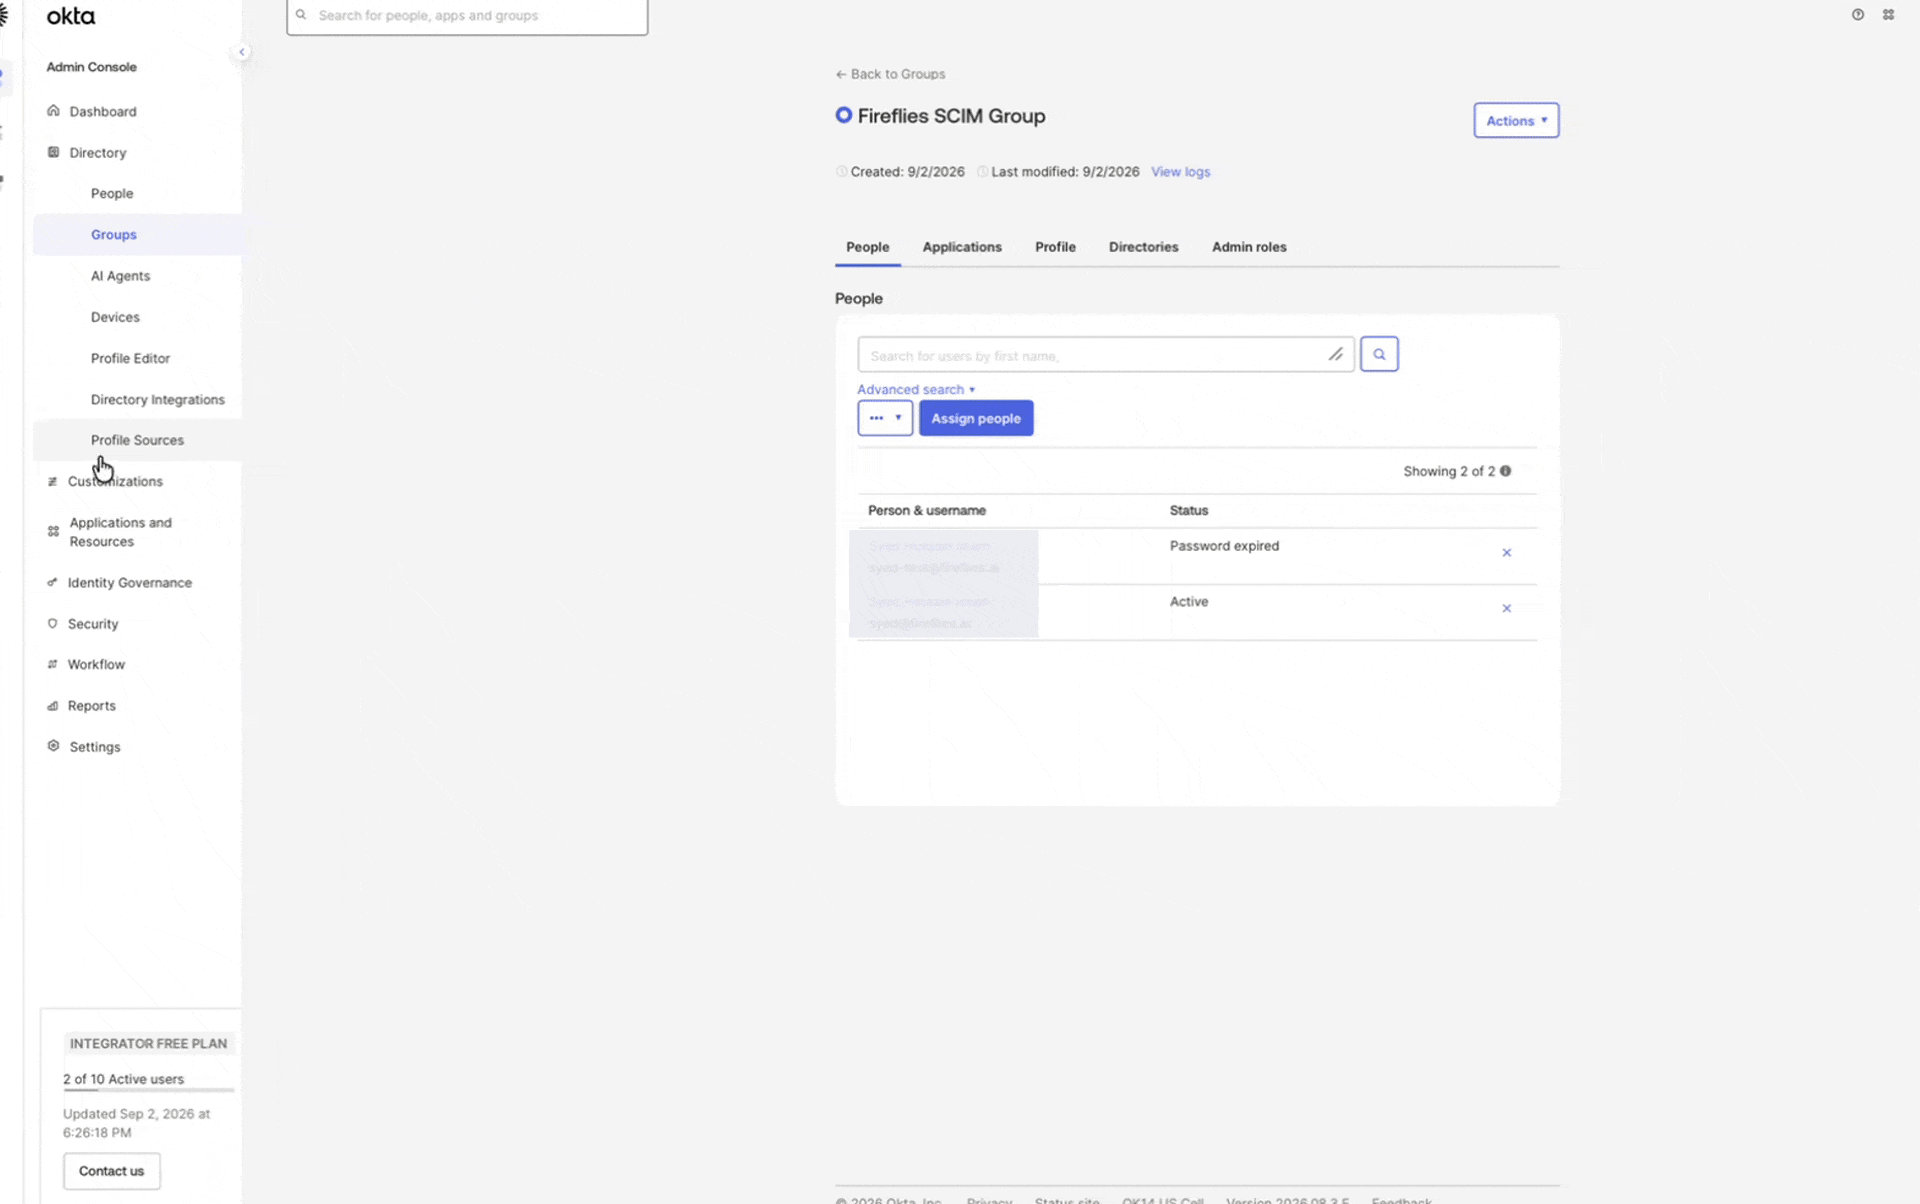
Task: Click the active users progress bar
Action: [x=148, y=1089]
